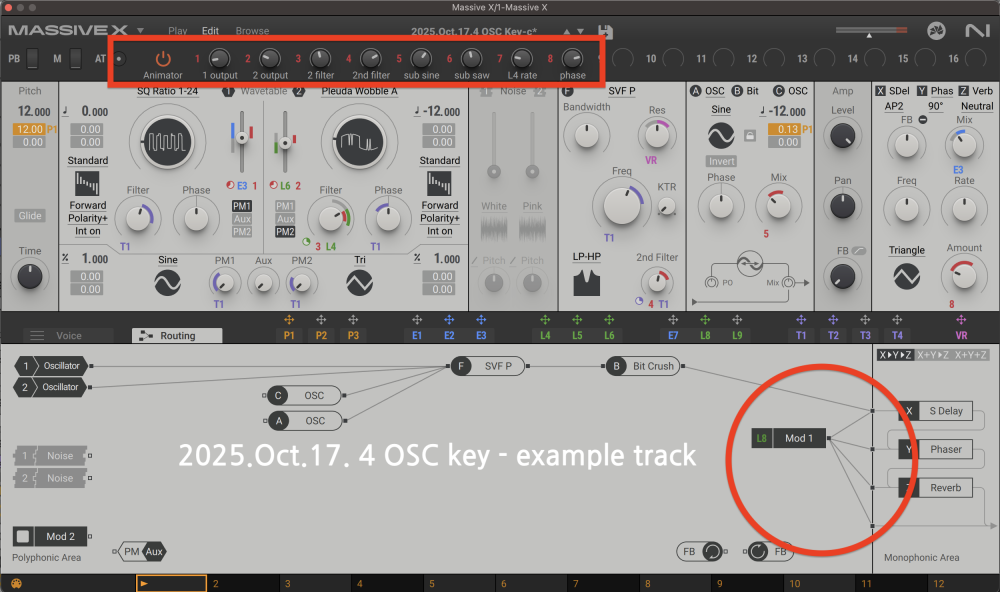1000x592 pixels.
Task: Click the amber play marker in timeline slot 1
Action: [144, 583]
